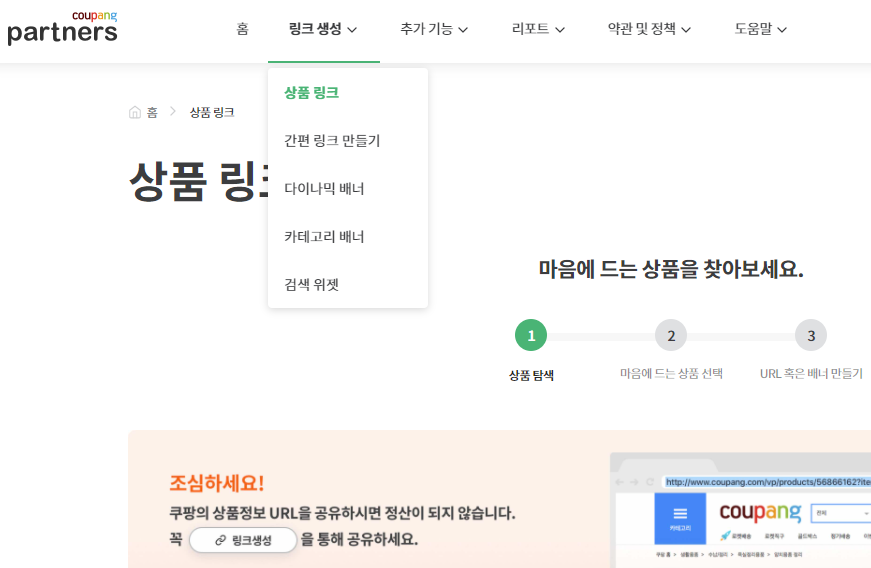Expand the 링크 생성 menu
Image resolution: width=871 pixels, height=568 pixels.
323,29
